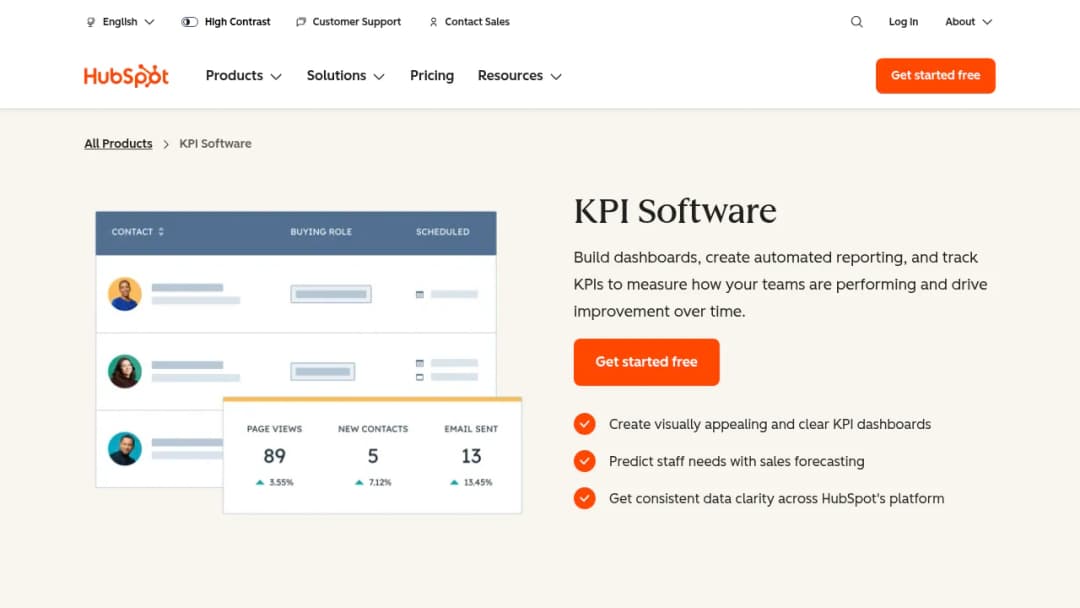
Task: Click the PAGE VIEWS value 89
Action: click(x=274, y=457)
